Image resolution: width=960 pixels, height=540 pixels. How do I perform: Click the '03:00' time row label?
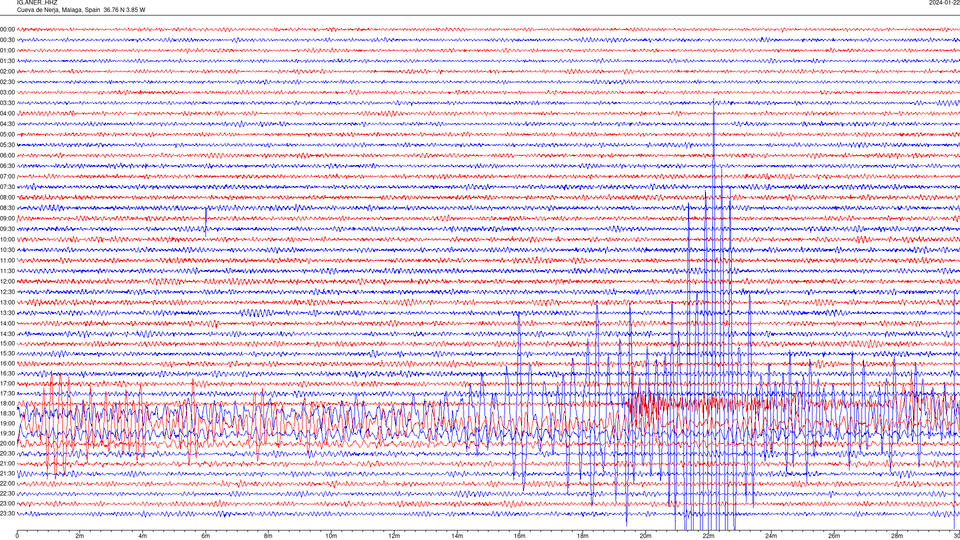pos(7,92)
